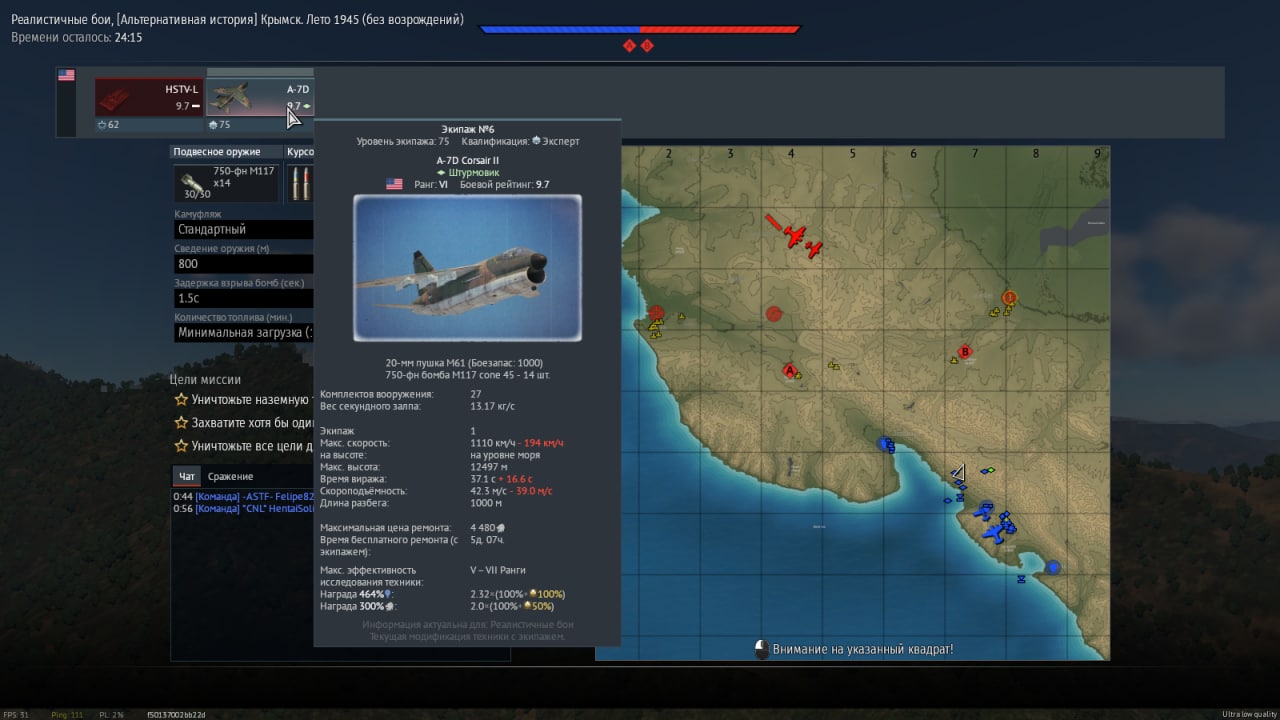1280x720 pixels.
Task: Click the green squad marker on the map
Action: 989,470
